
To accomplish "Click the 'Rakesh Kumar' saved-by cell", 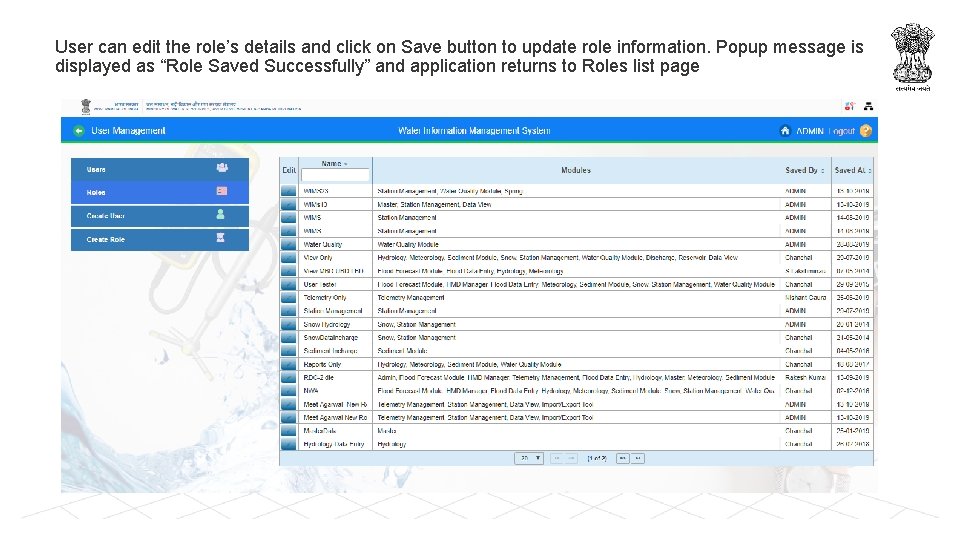I will coord(805,378).
